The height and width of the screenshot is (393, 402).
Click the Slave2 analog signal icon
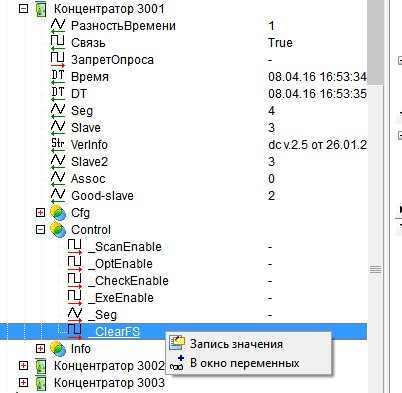(58, 162)
